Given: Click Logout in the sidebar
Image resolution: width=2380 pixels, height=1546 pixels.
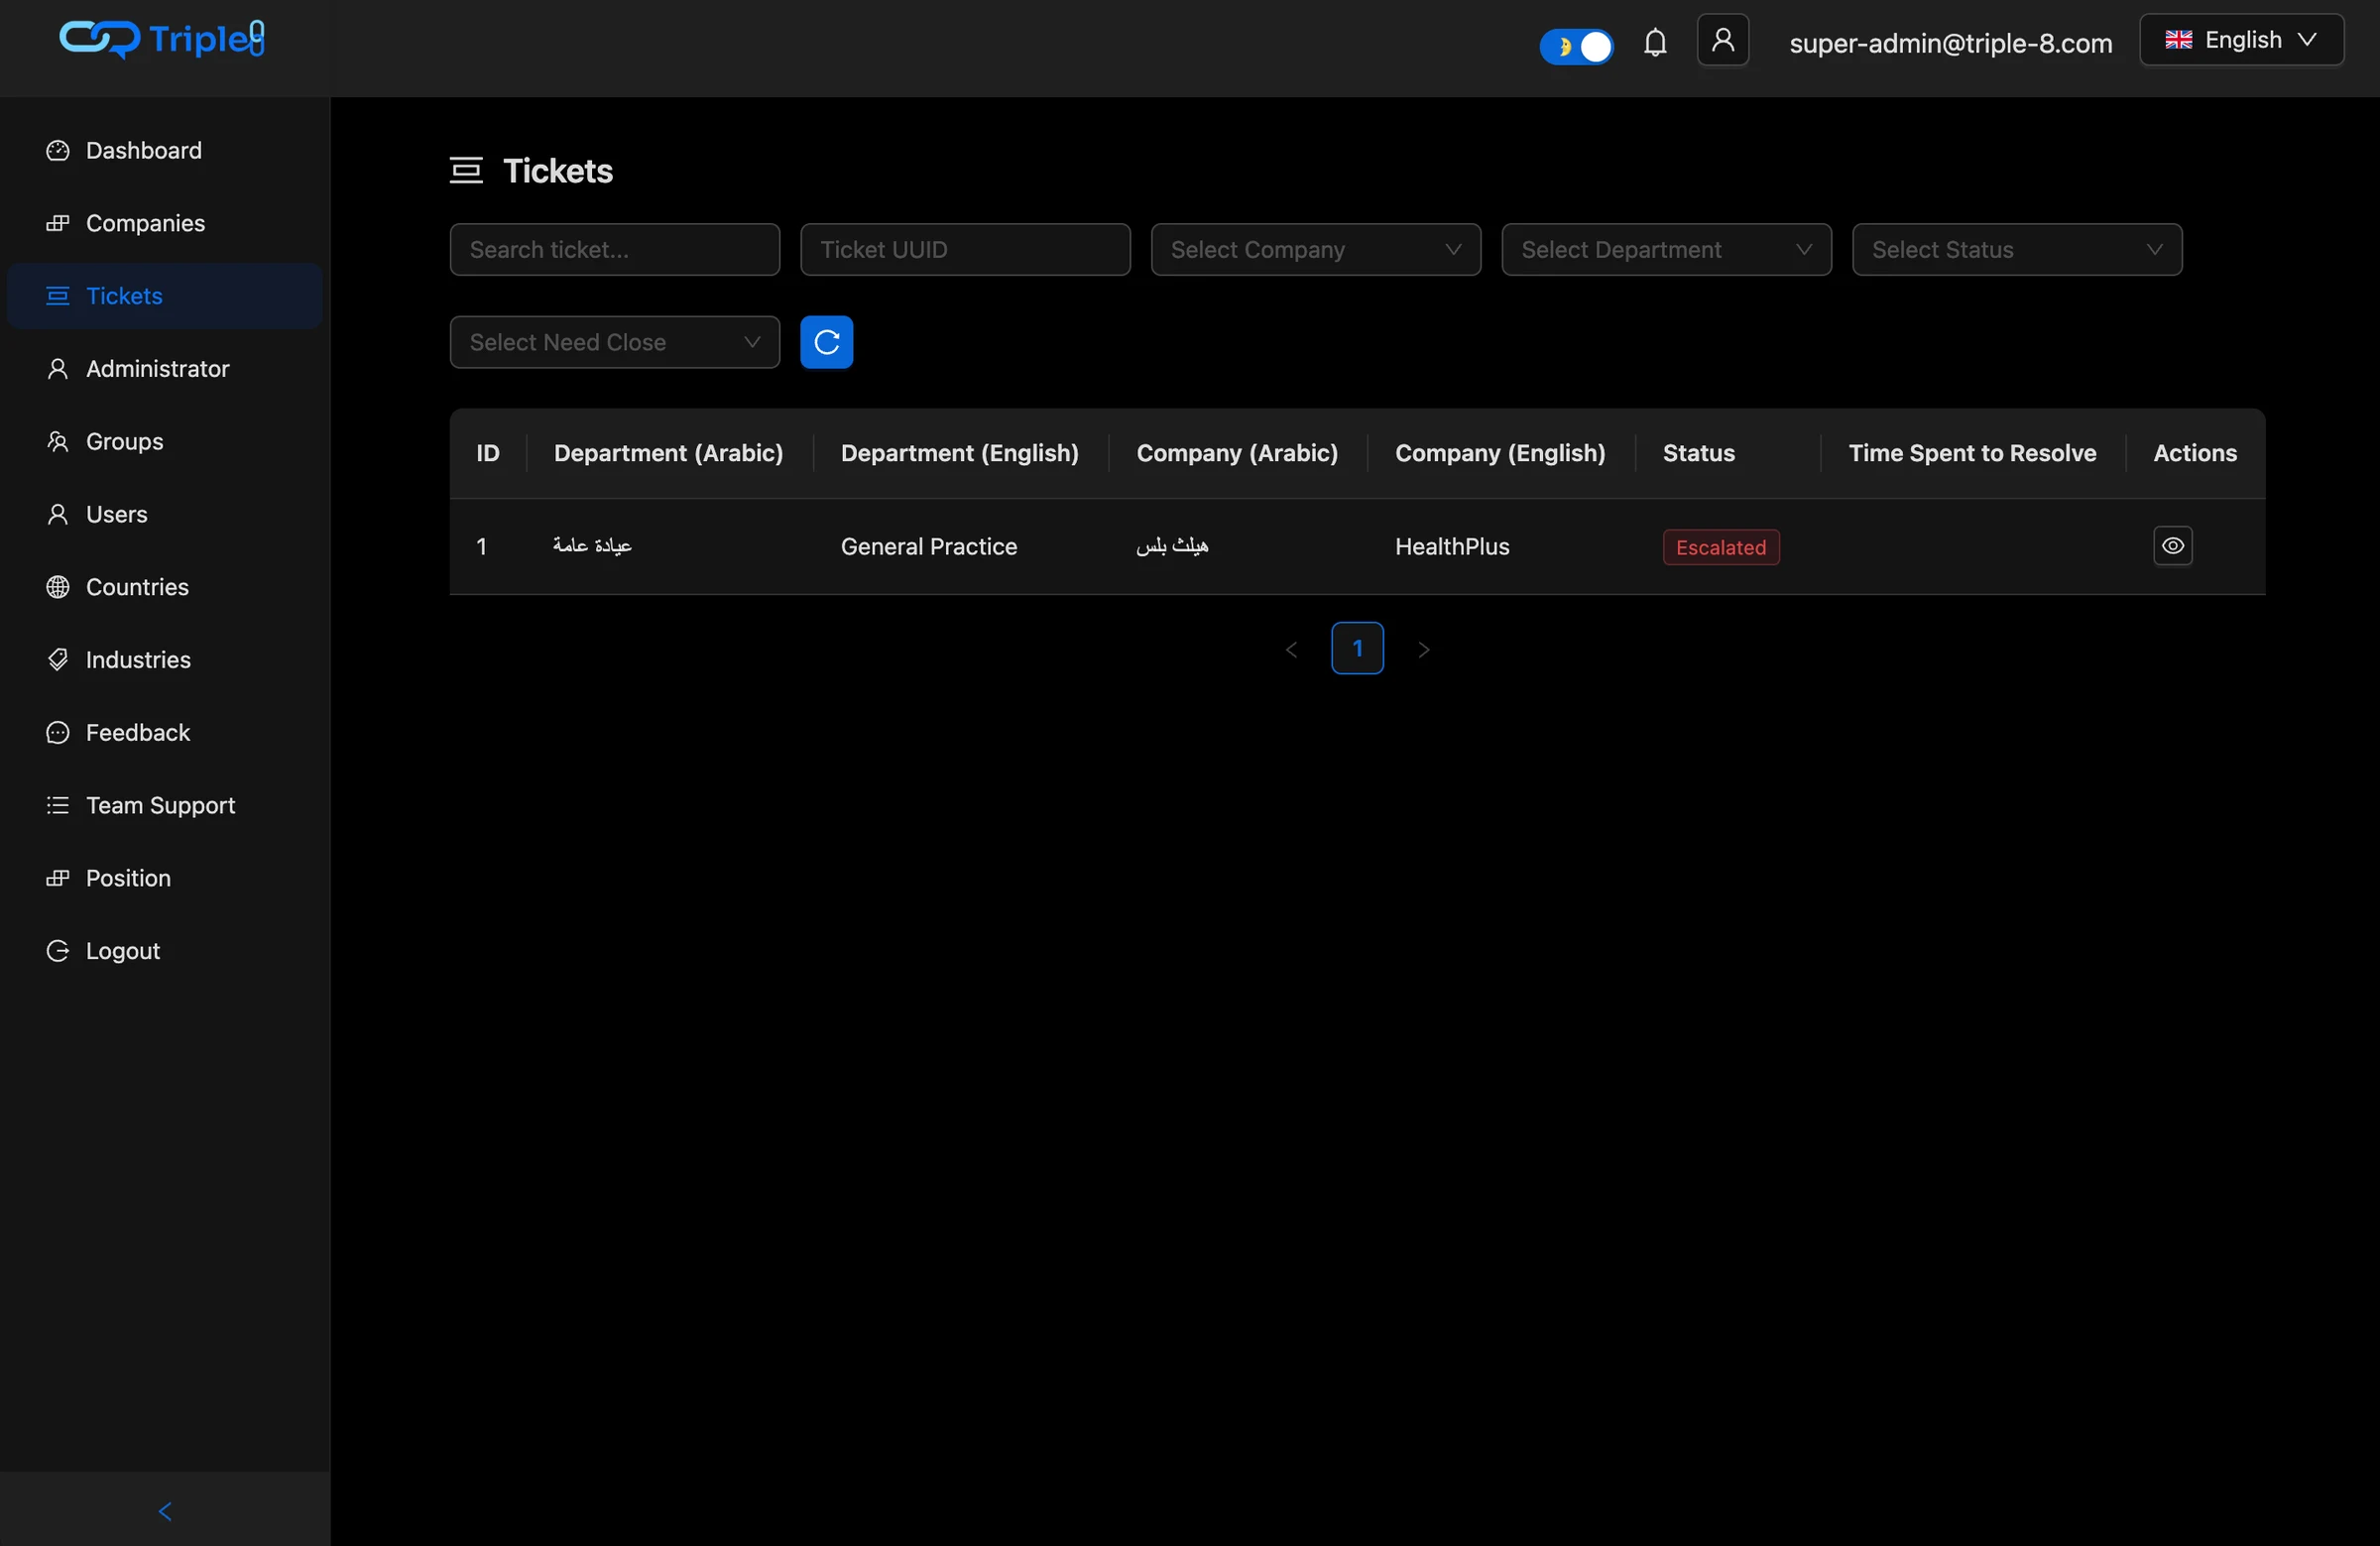Looking at the screenshot, I should click(x=165, y=951).
